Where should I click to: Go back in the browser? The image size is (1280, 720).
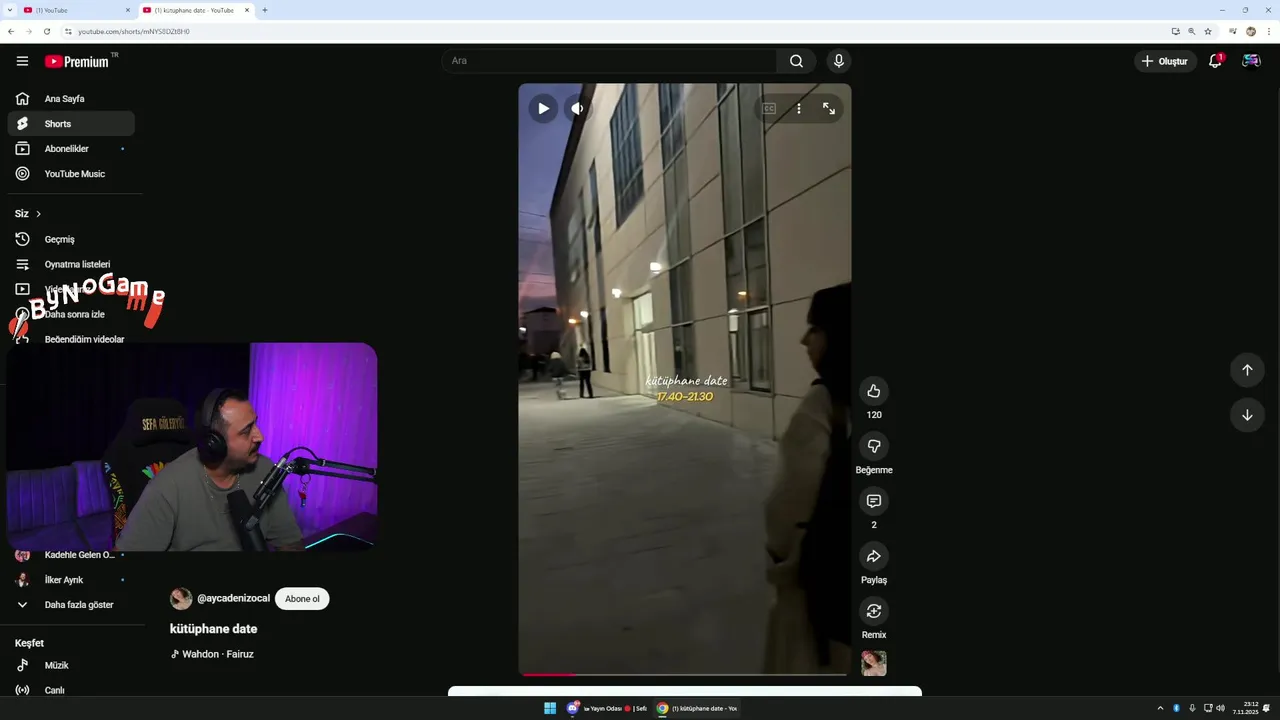pyautogui.click(x=11, y=31)
